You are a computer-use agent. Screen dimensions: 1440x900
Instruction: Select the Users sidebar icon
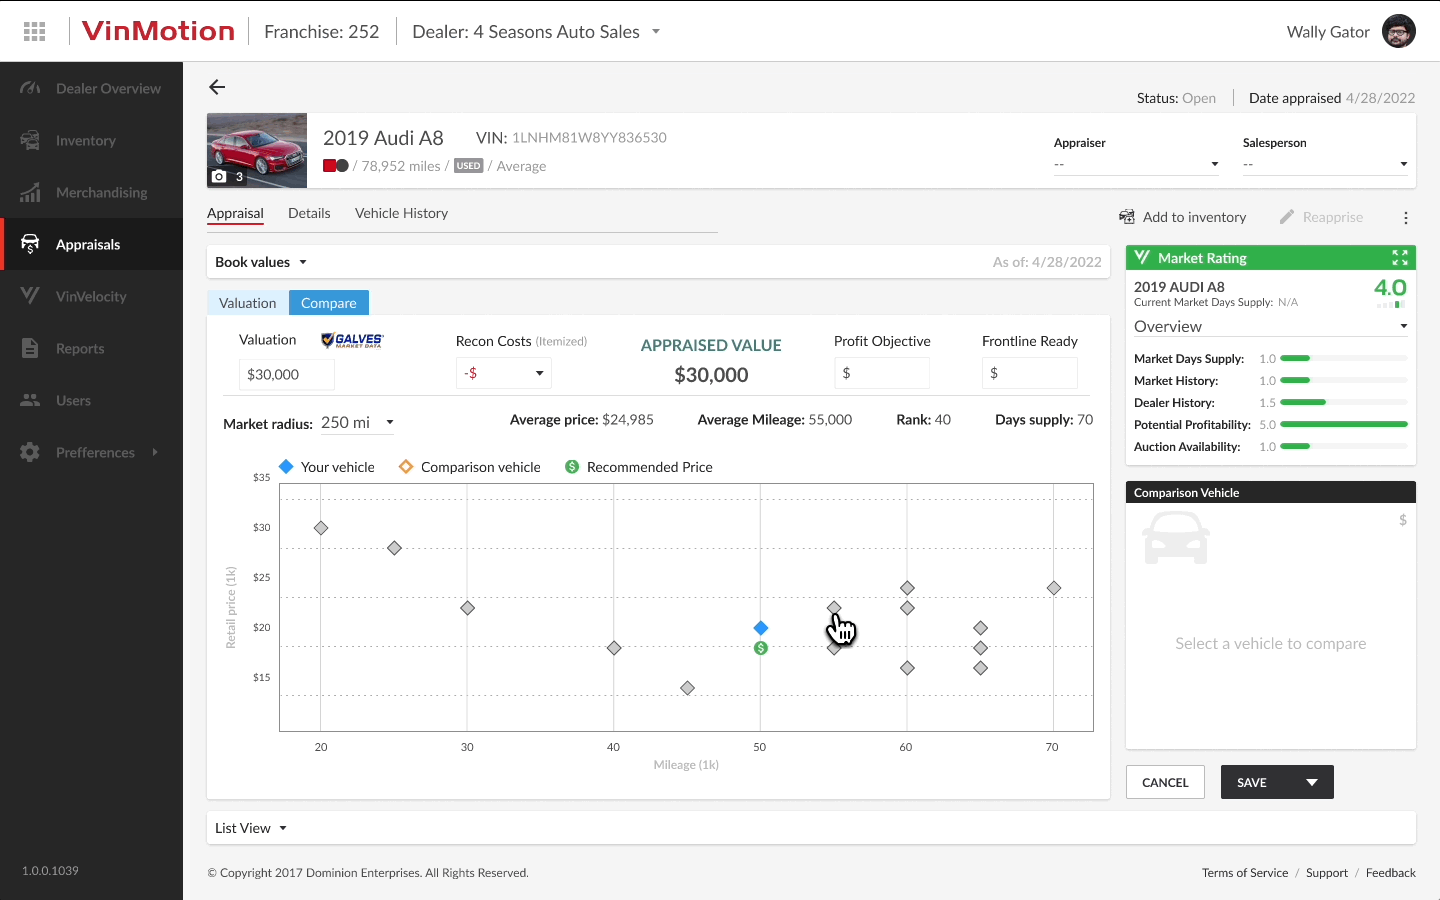click(x=30, y=400)
